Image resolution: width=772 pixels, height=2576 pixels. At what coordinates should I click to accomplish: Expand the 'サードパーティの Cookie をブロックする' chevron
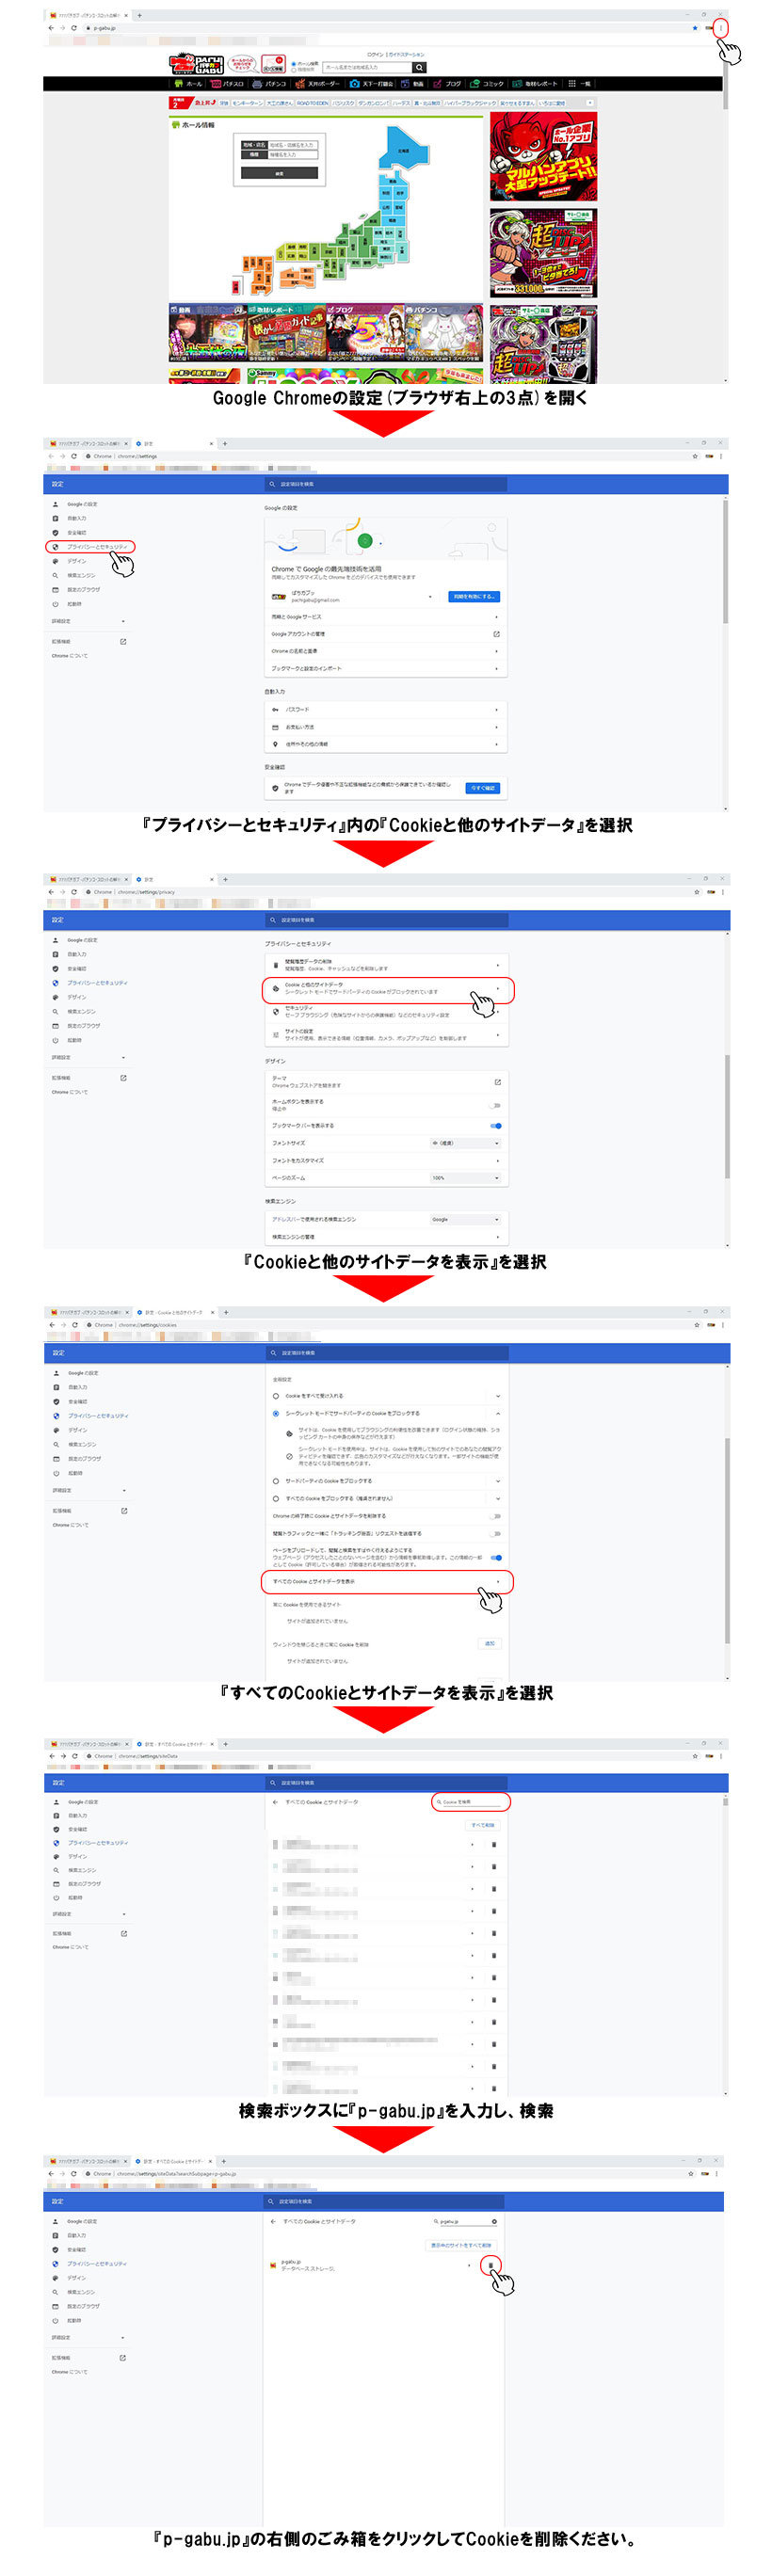(x=498, y=1481)
